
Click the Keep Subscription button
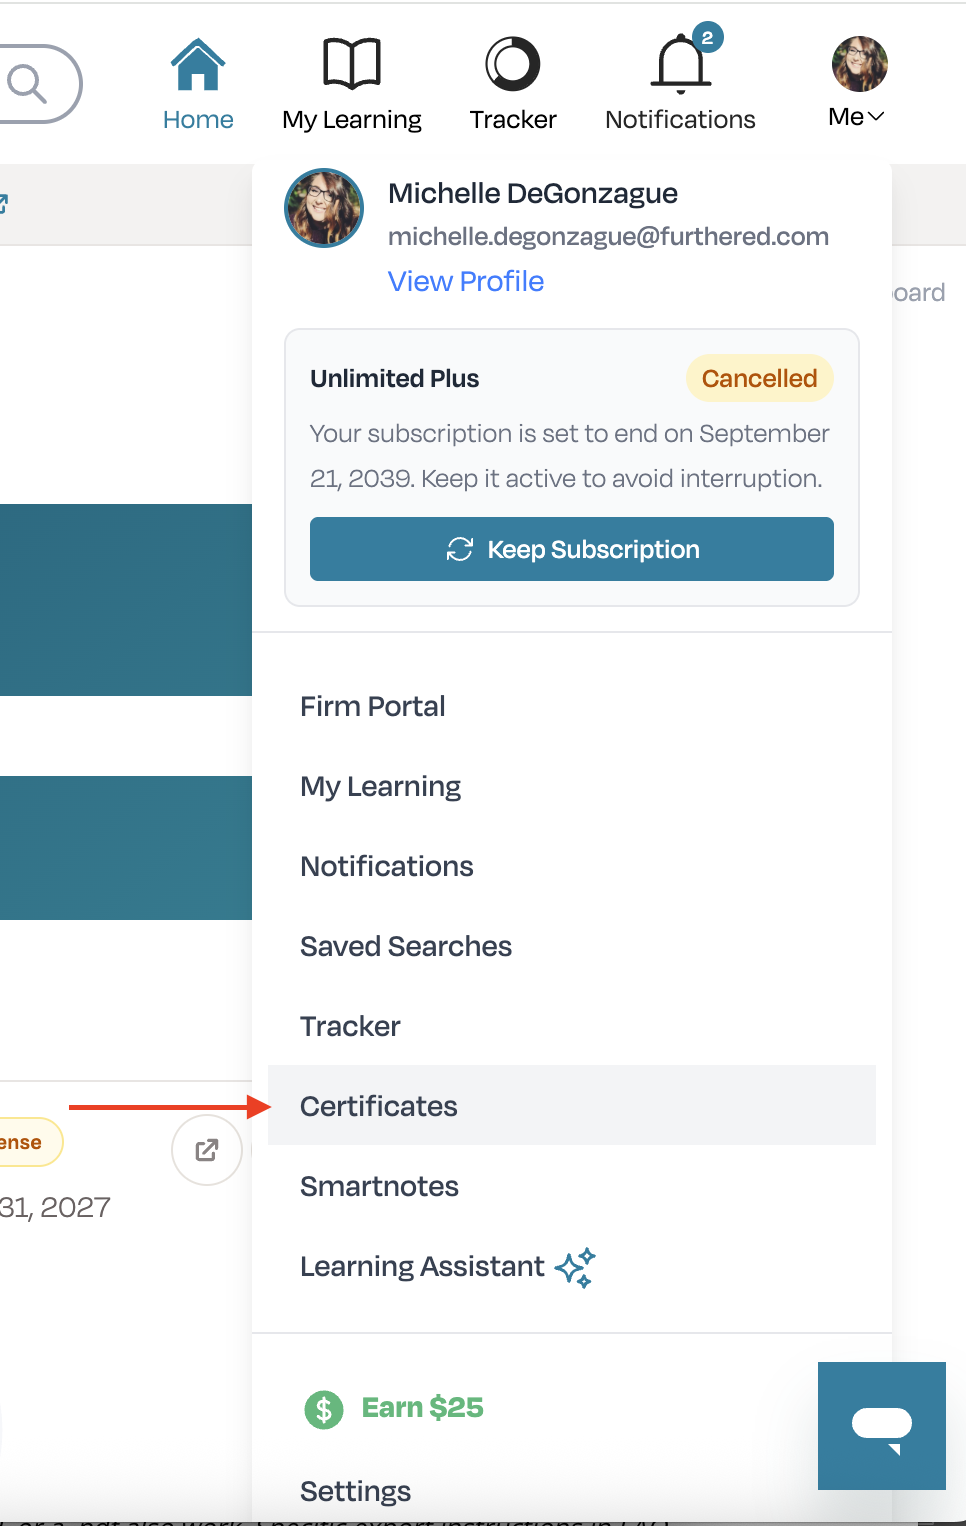(572, 549)
